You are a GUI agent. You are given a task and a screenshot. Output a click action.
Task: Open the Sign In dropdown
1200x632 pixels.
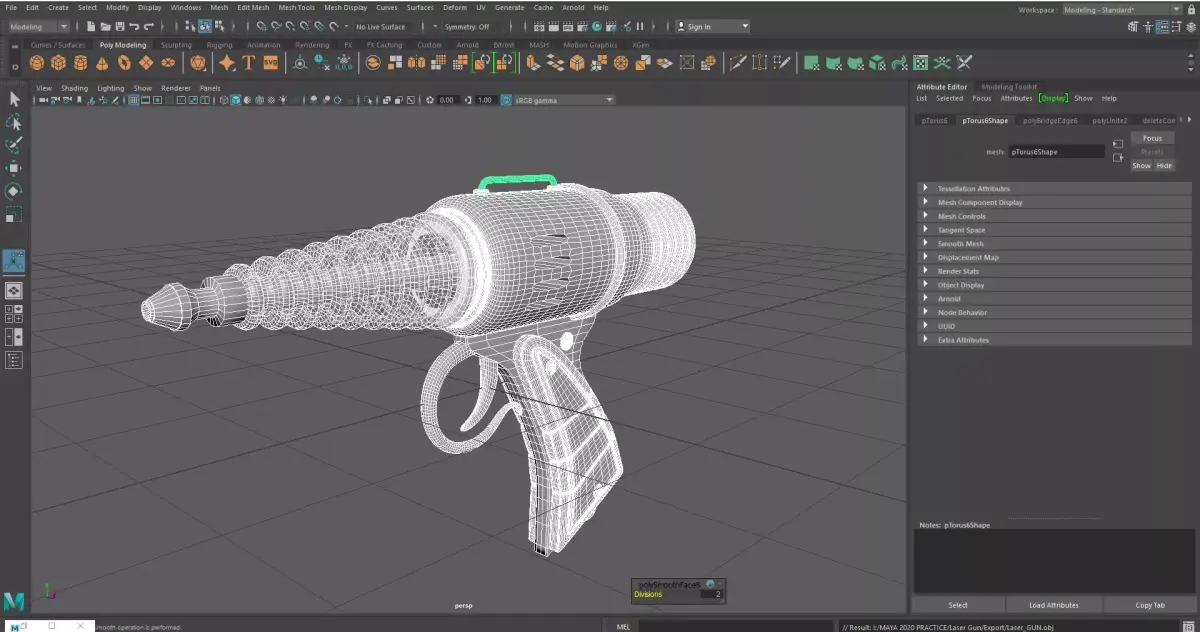[712, 27]
